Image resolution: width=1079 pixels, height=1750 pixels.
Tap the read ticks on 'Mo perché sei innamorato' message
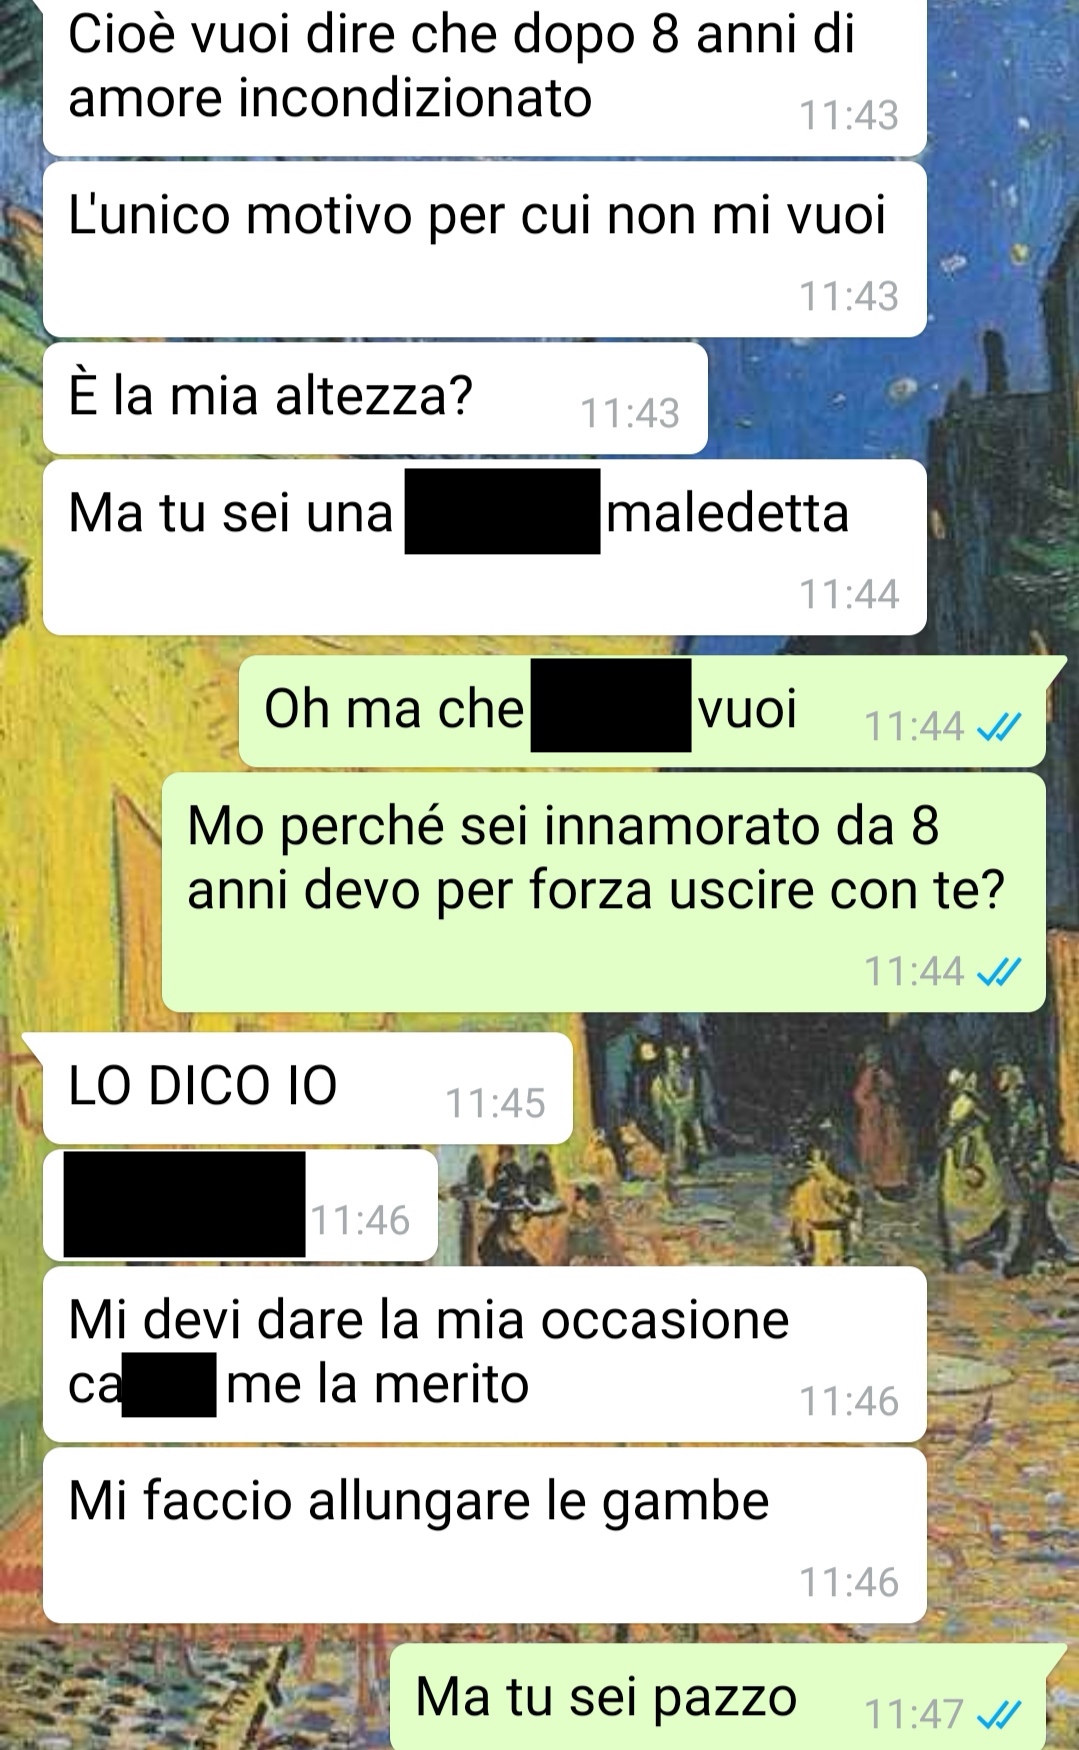999,971
